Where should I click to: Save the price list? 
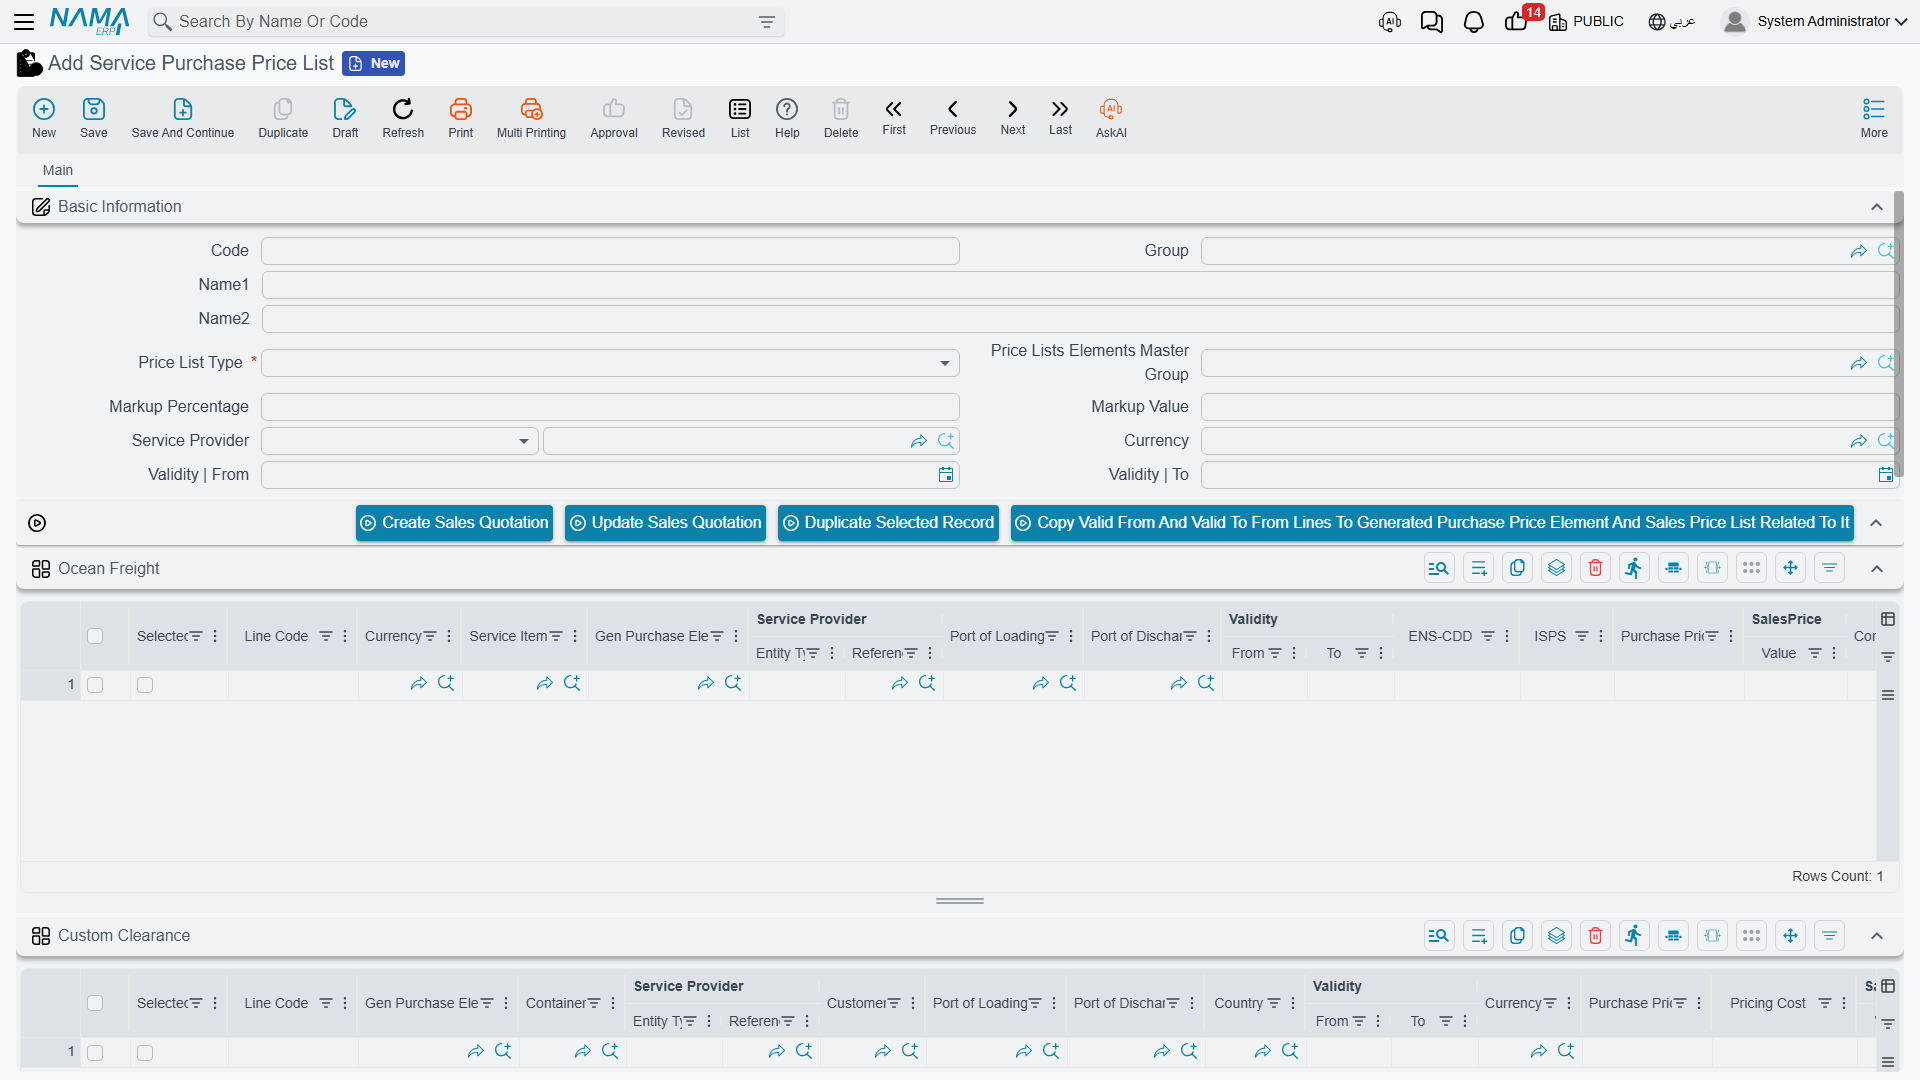(x=94, y=118)
